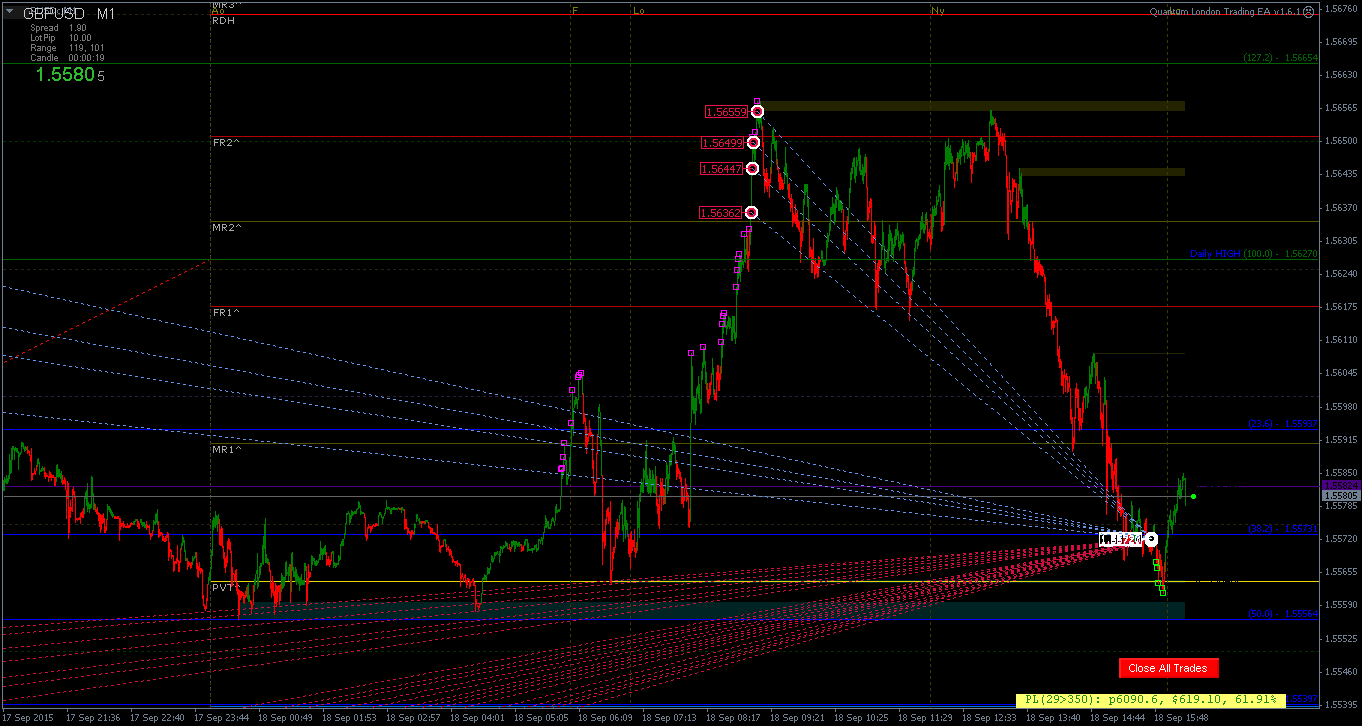Click the purple 1.55824 price tag
This screenshot has width=1362, height=726.
(x=1340, y=486)
